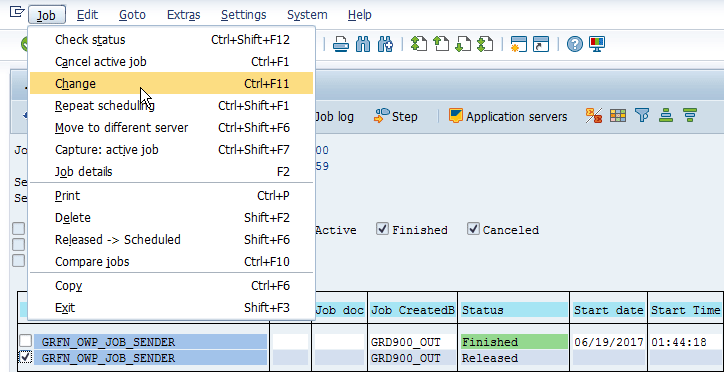Uncheck the Finished status checkbox
The width and height of the screenshot is (724, 372).
tap(382, 228)
